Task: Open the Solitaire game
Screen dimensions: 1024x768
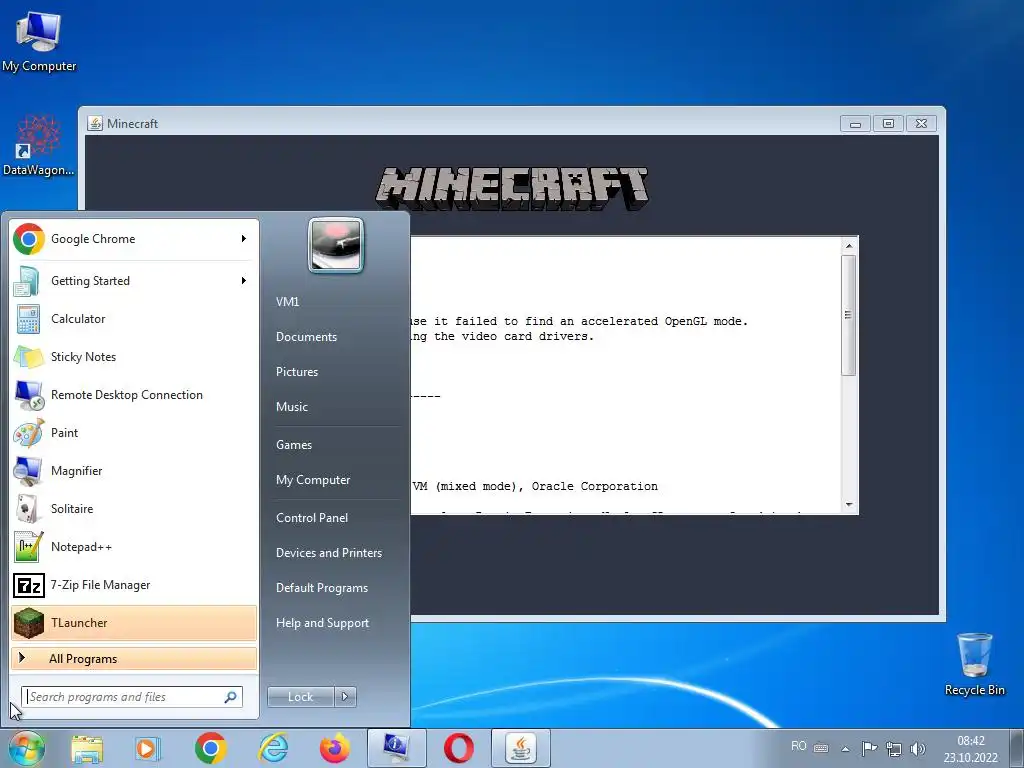Action: click(x=134, y=509)
